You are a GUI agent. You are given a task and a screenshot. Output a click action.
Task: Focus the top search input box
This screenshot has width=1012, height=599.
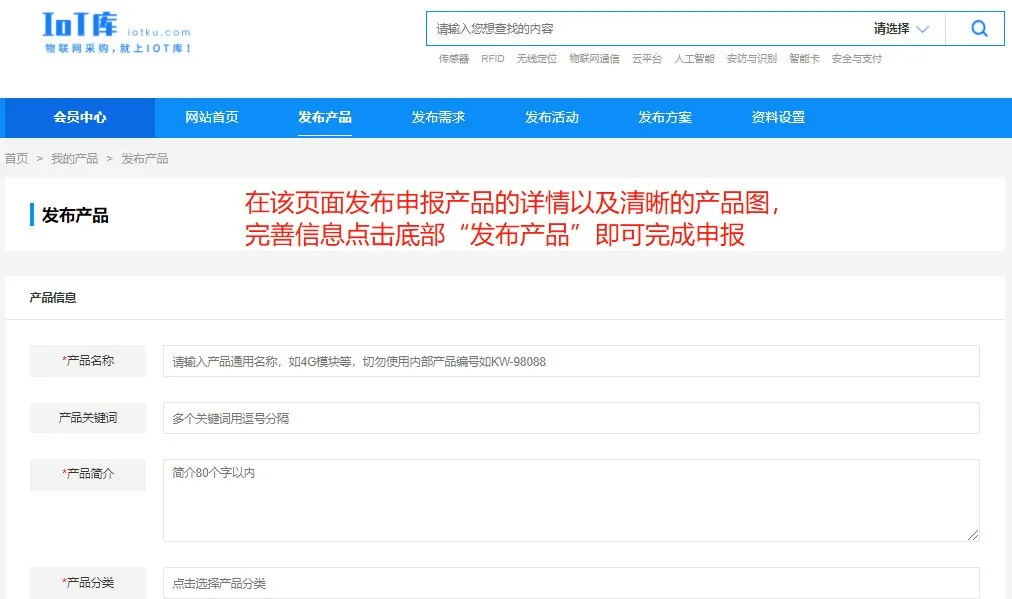(645, 28)
